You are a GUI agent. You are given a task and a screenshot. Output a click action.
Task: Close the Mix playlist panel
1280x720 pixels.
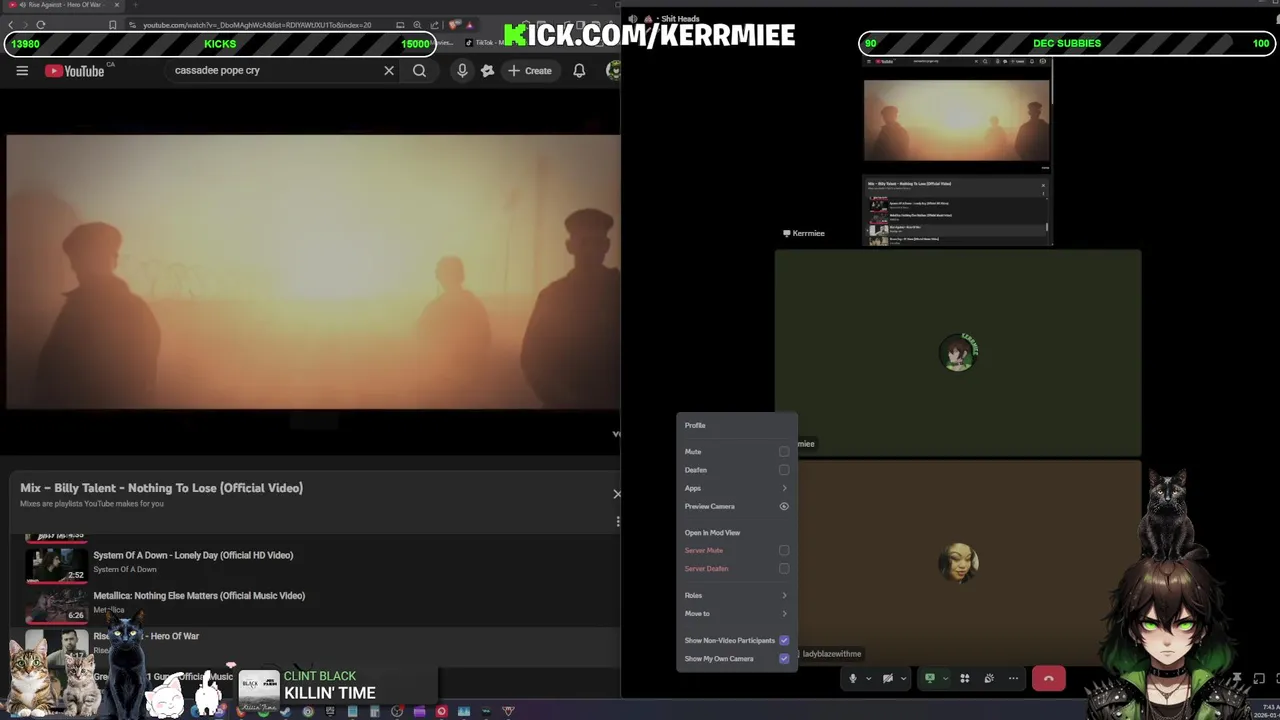point(616,494)
